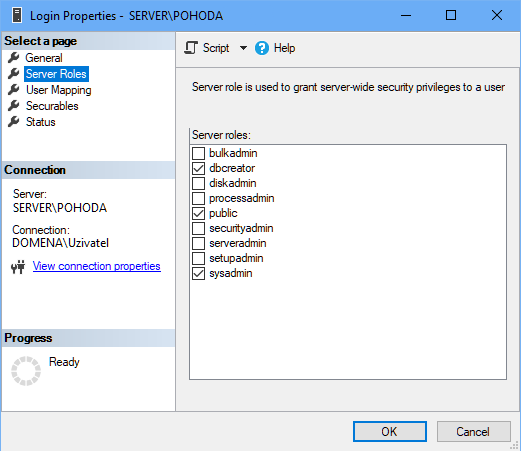
Task: Click the Cancel button
Action: coord(473,432)
